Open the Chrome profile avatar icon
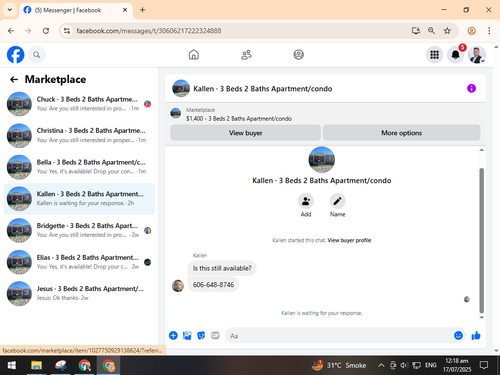 [x=471, y=31]
